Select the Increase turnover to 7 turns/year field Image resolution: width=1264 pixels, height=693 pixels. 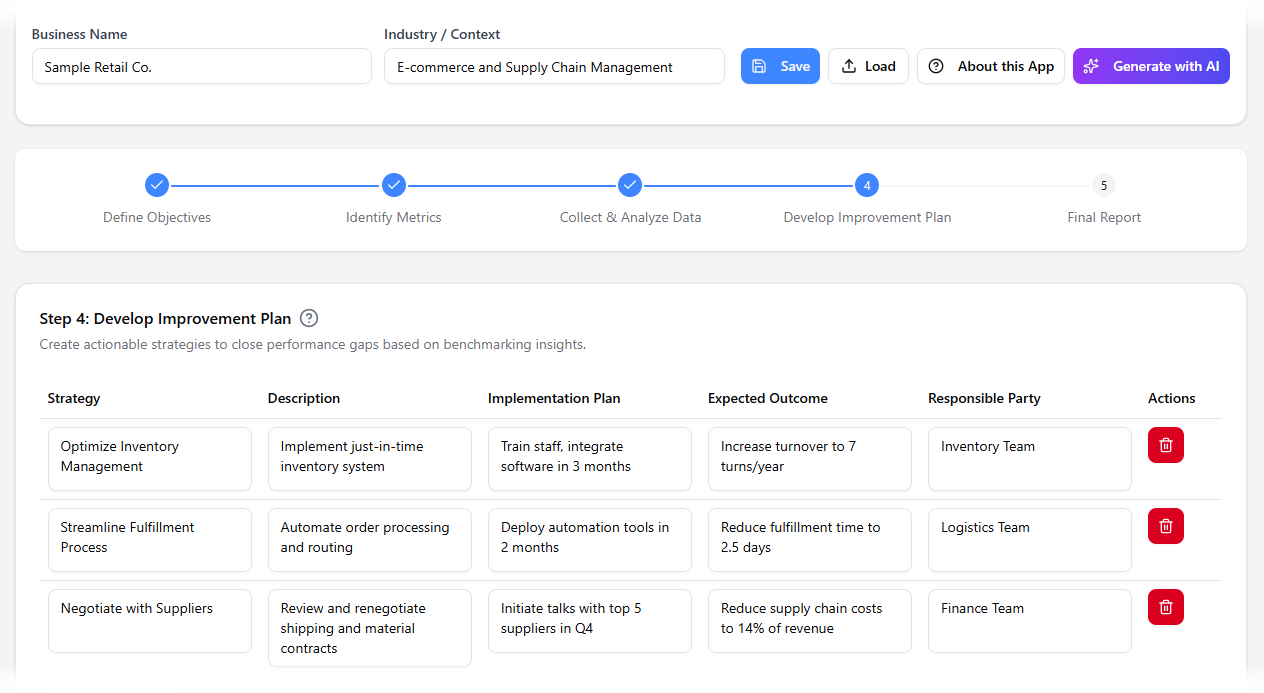809,458
